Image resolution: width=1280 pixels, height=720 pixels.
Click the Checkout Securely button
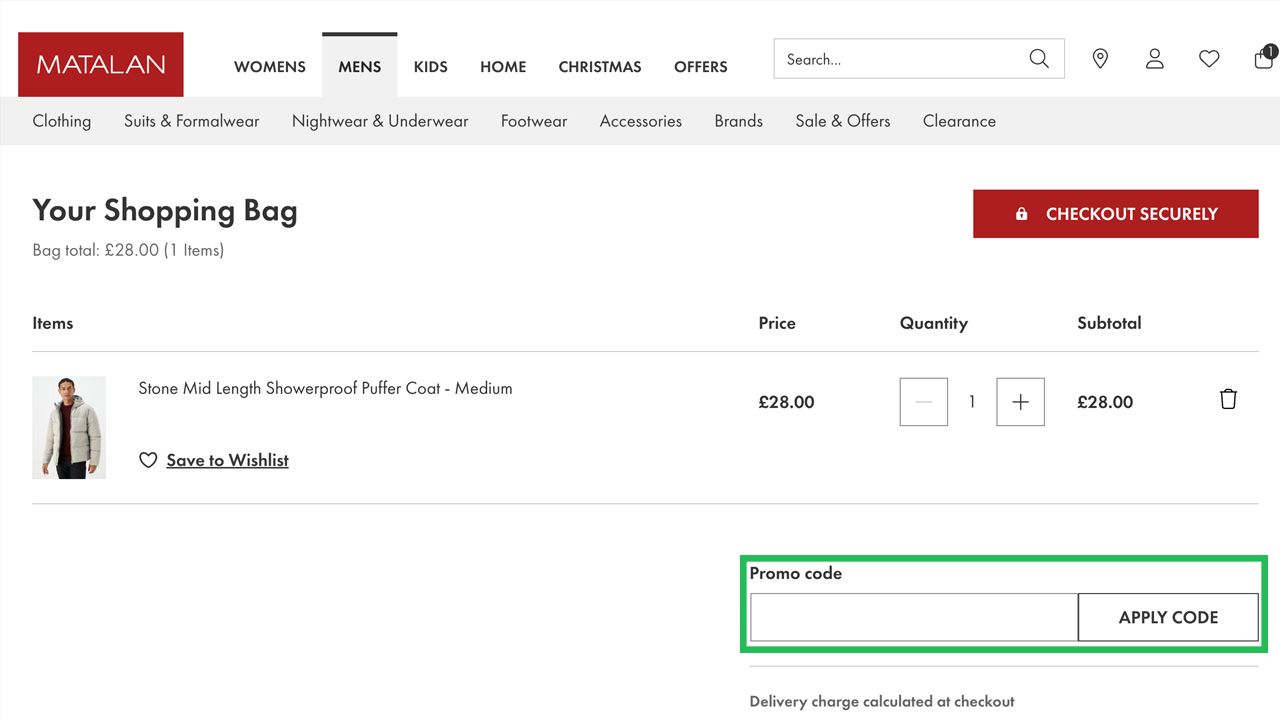pos(1116,214)
